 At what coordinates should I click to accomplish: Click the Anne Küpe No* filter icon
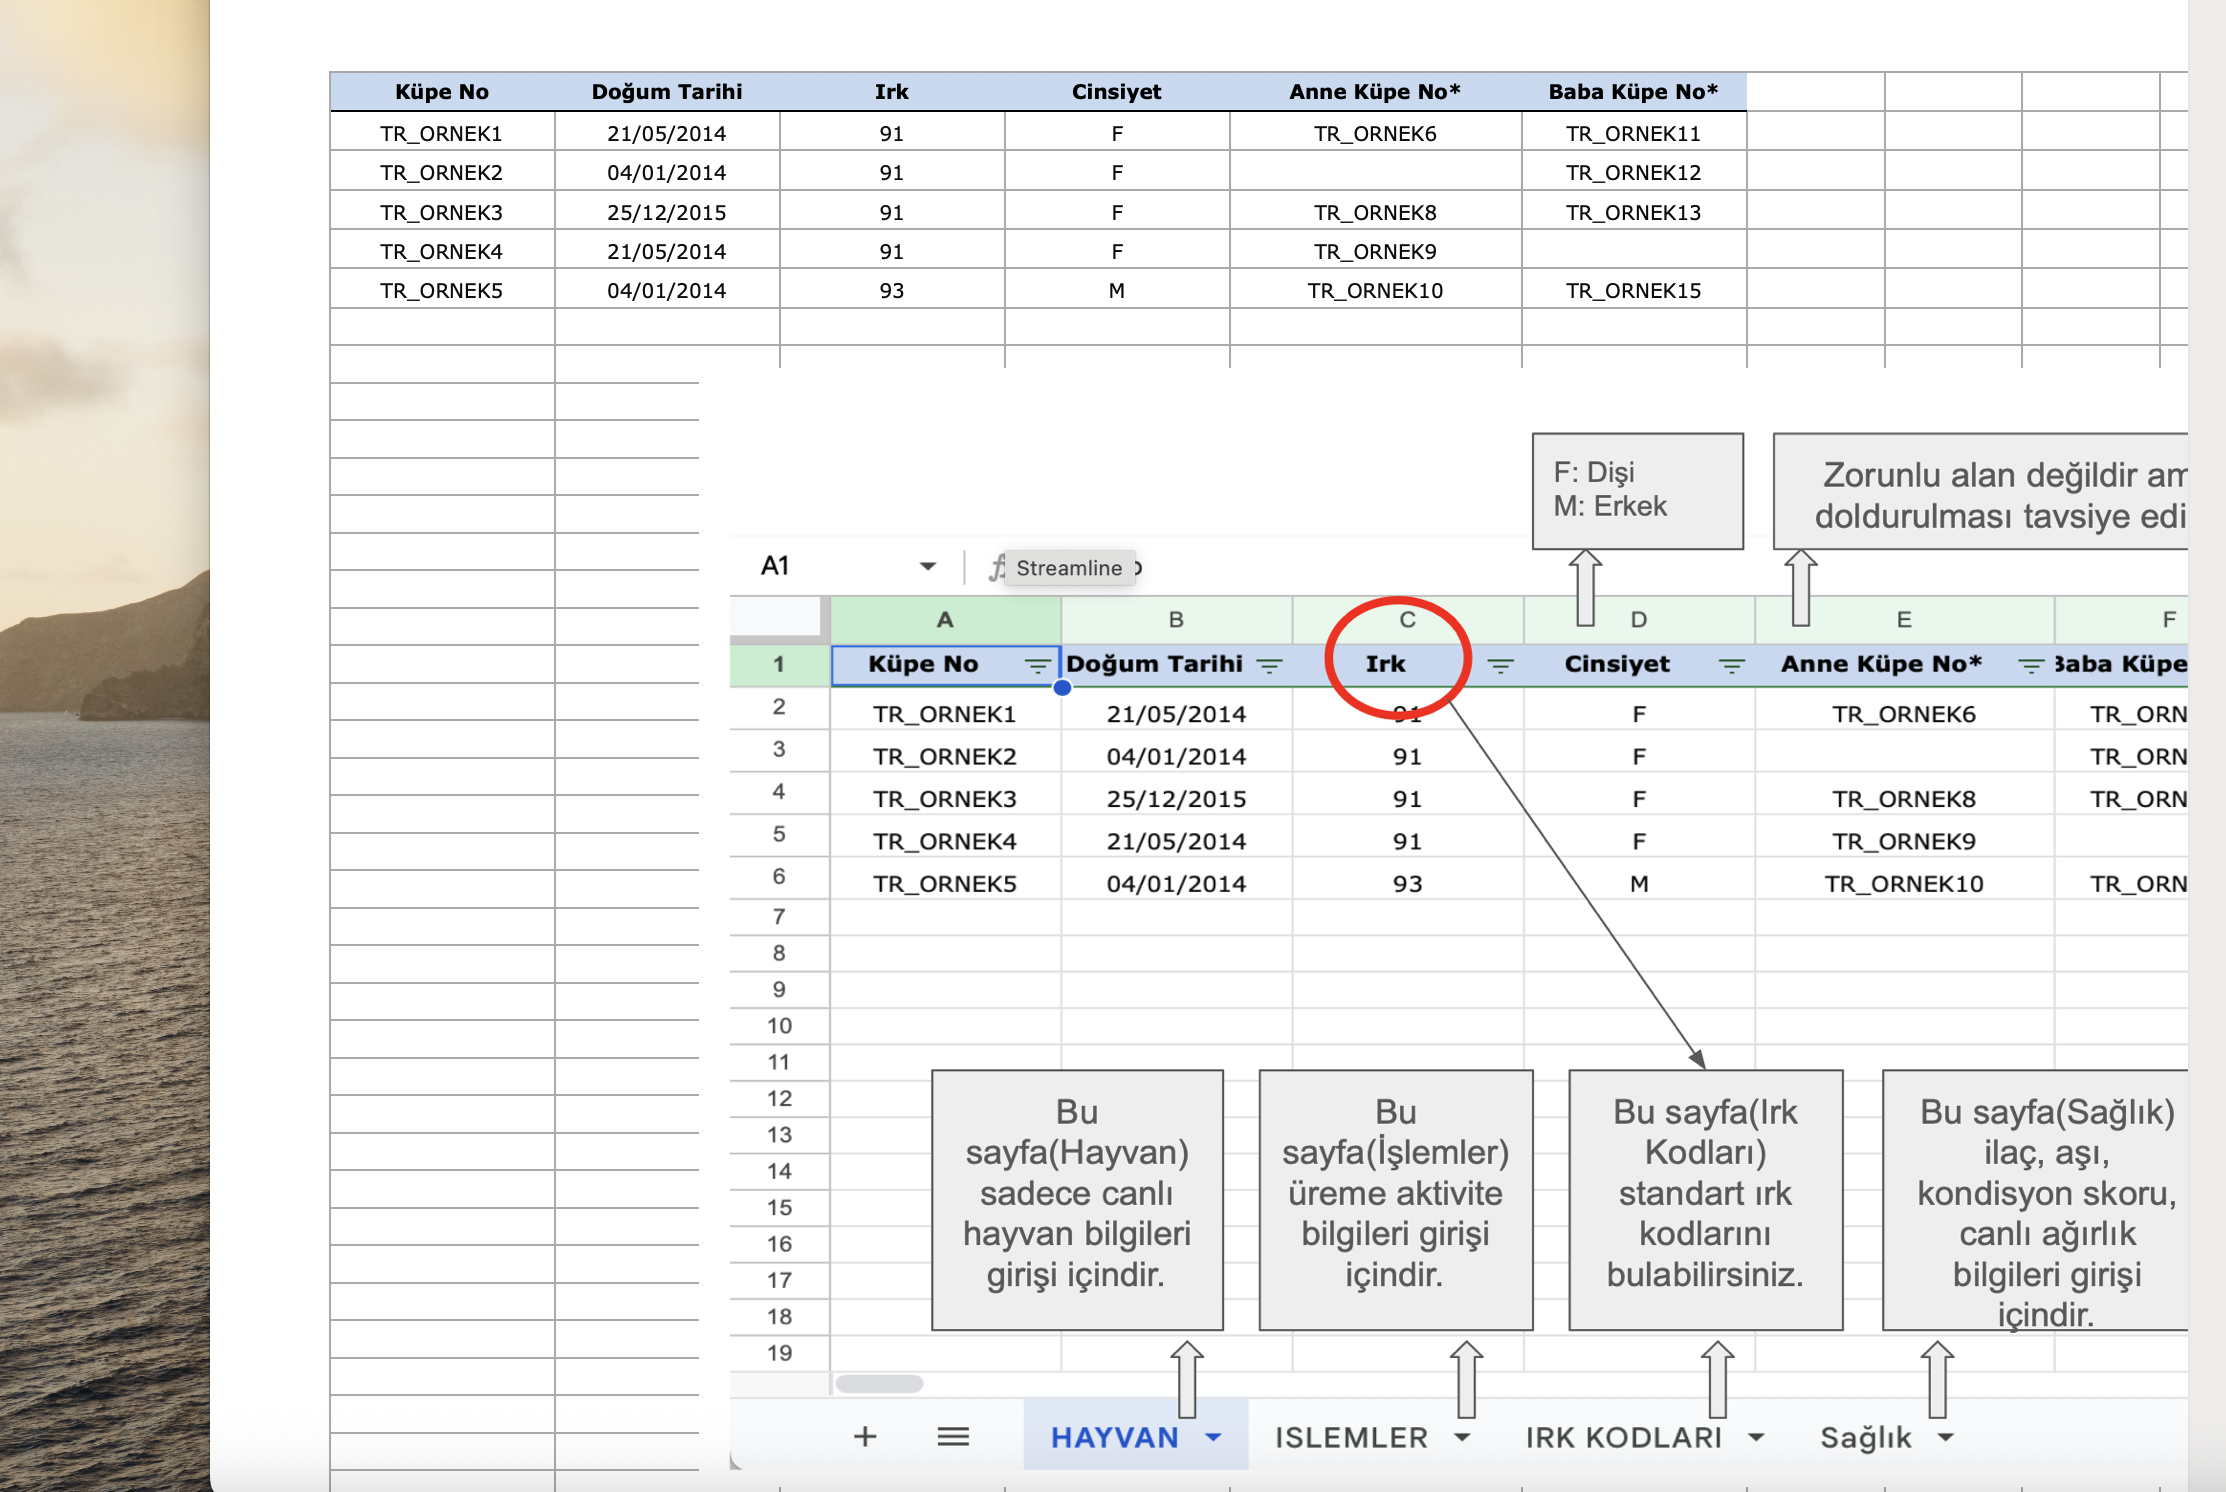point(2030,666)
